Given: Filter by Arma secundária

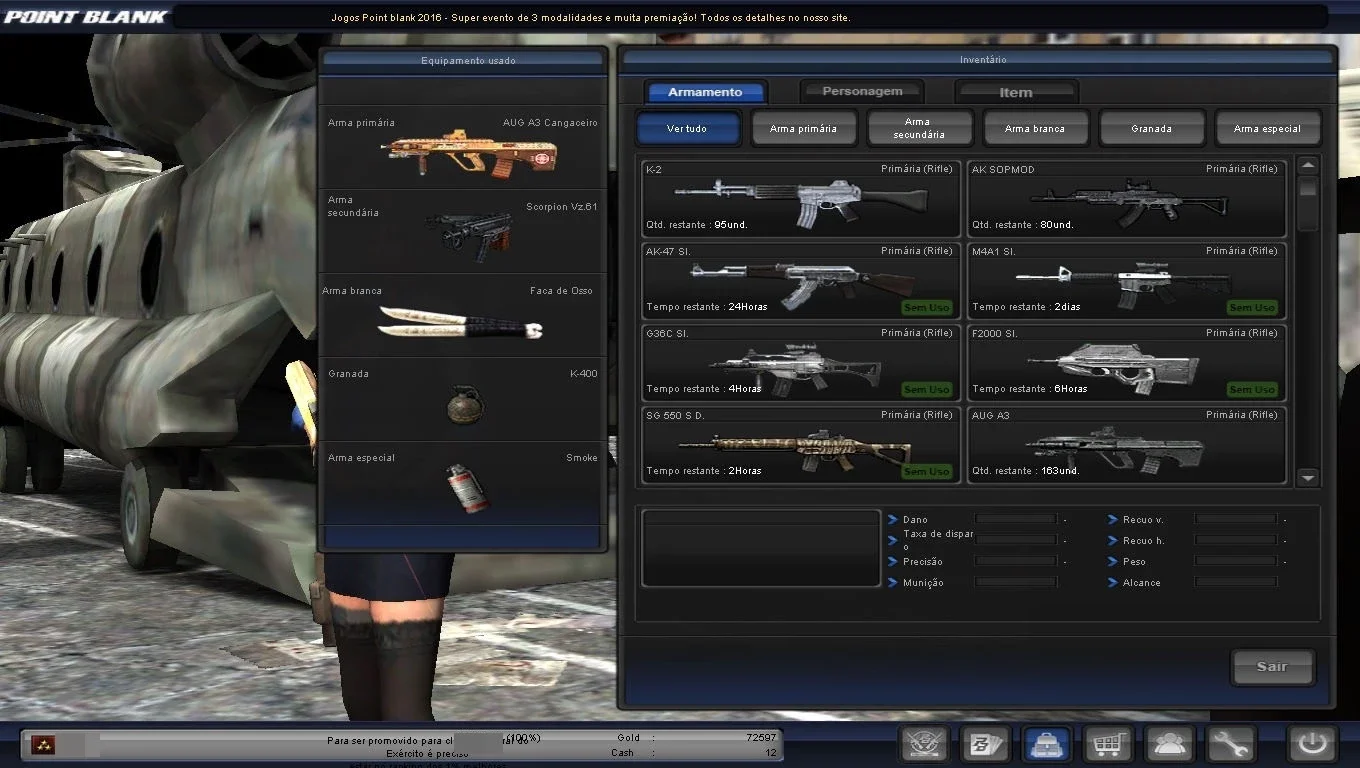Looking at the screenshot, I should [x=919, y=128].
